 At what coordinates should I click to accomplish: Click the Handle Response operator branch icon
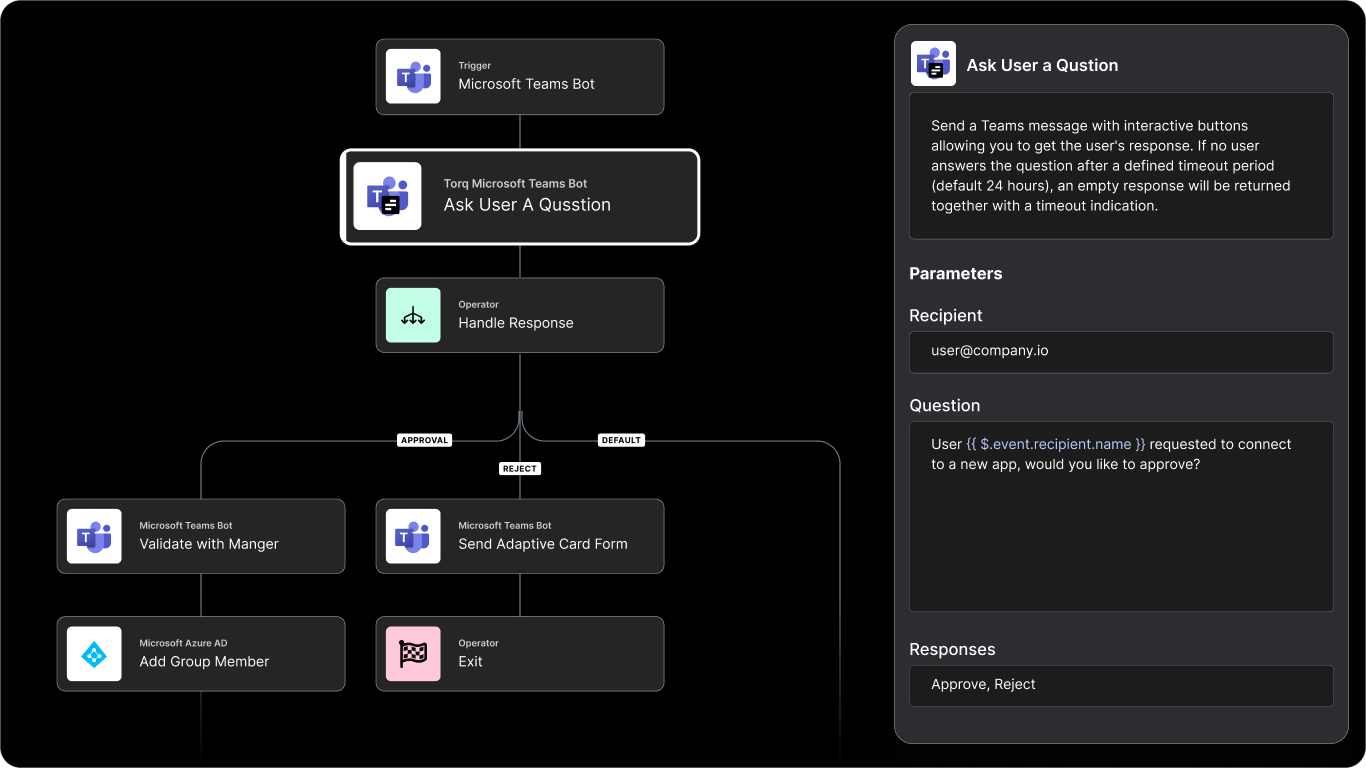coord(413,316)
